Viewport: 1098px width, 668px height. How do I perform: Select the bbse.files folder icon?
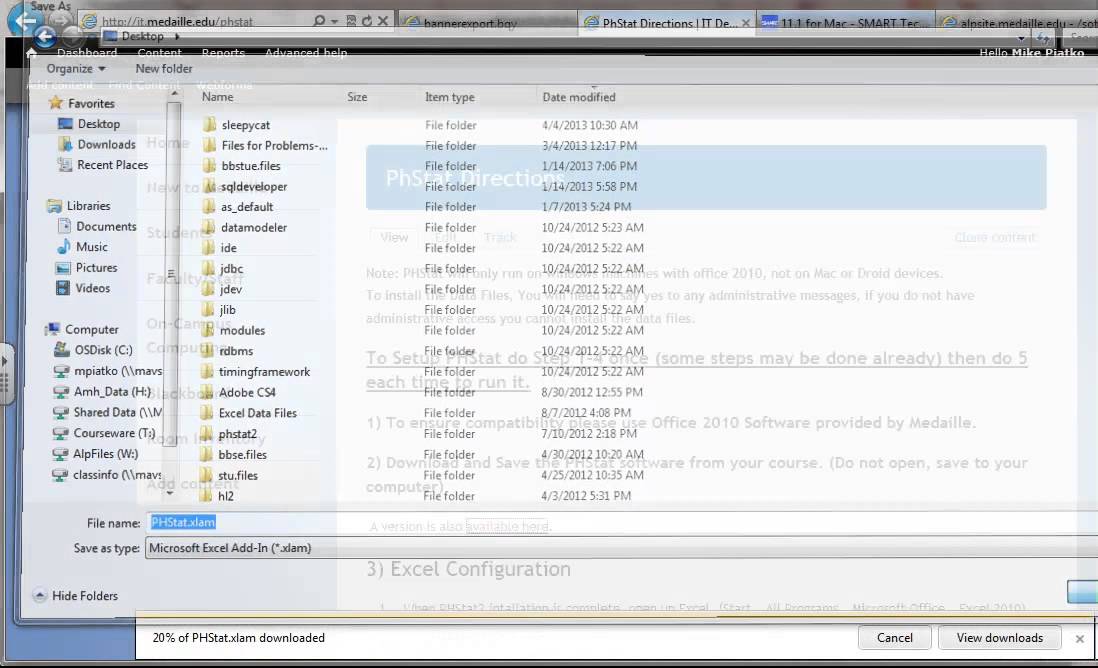[206, 454]
